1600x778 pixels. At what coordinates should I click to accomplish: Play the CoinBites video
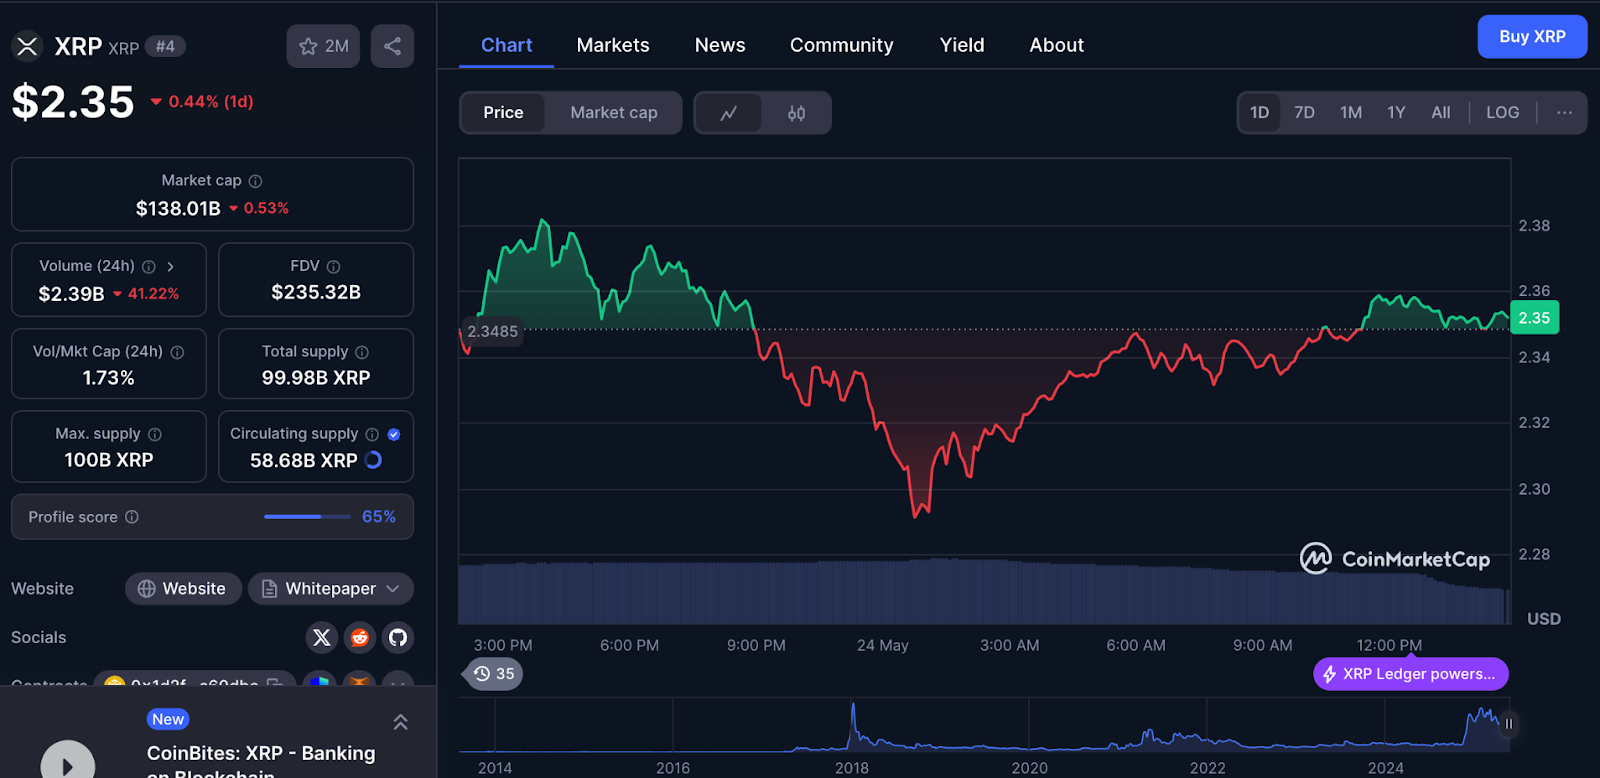click(68, 762)
